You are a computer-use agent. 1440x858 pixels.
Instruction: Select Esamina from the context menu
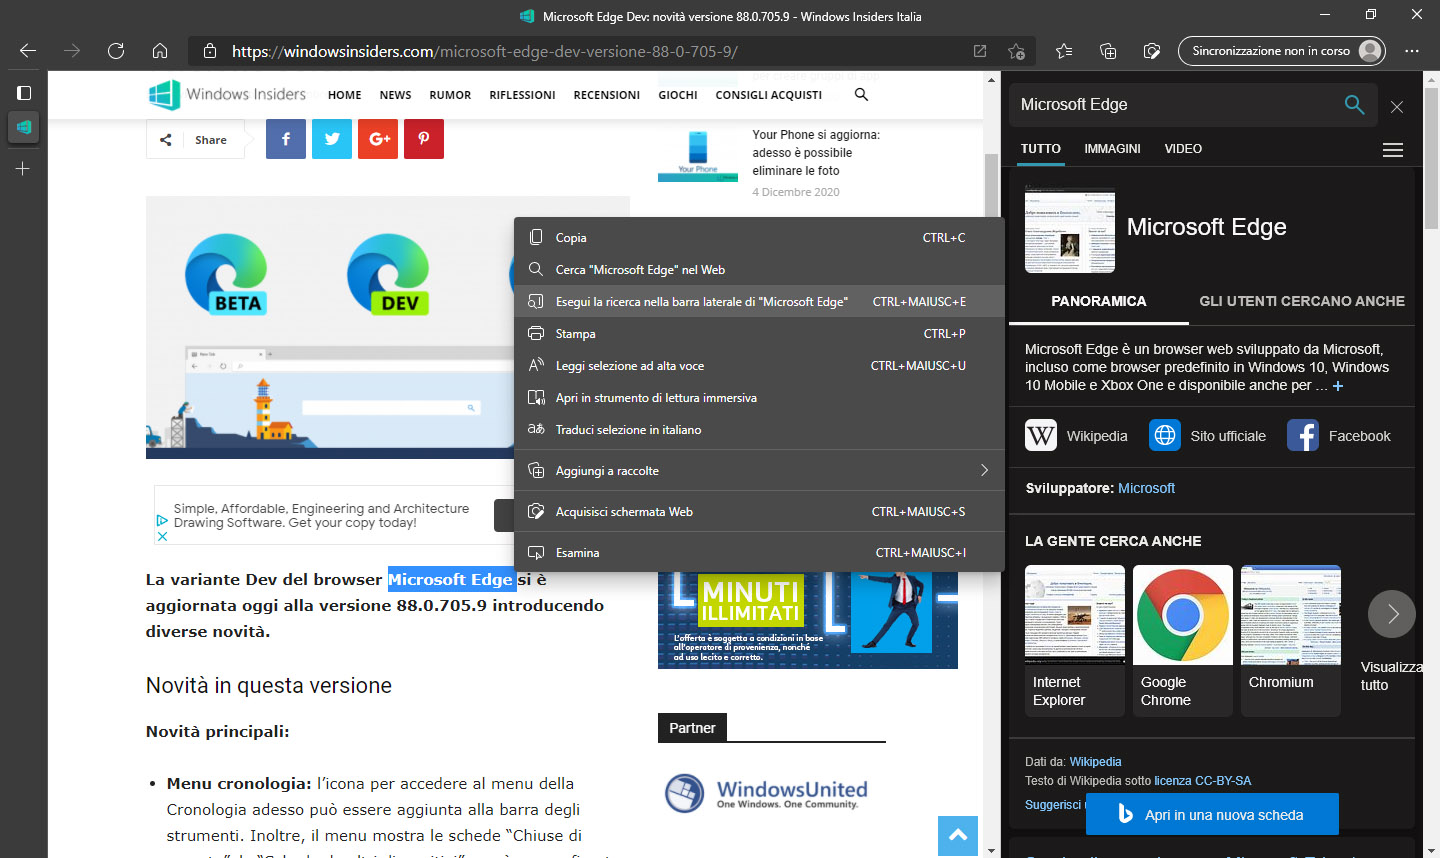[759, 553]
